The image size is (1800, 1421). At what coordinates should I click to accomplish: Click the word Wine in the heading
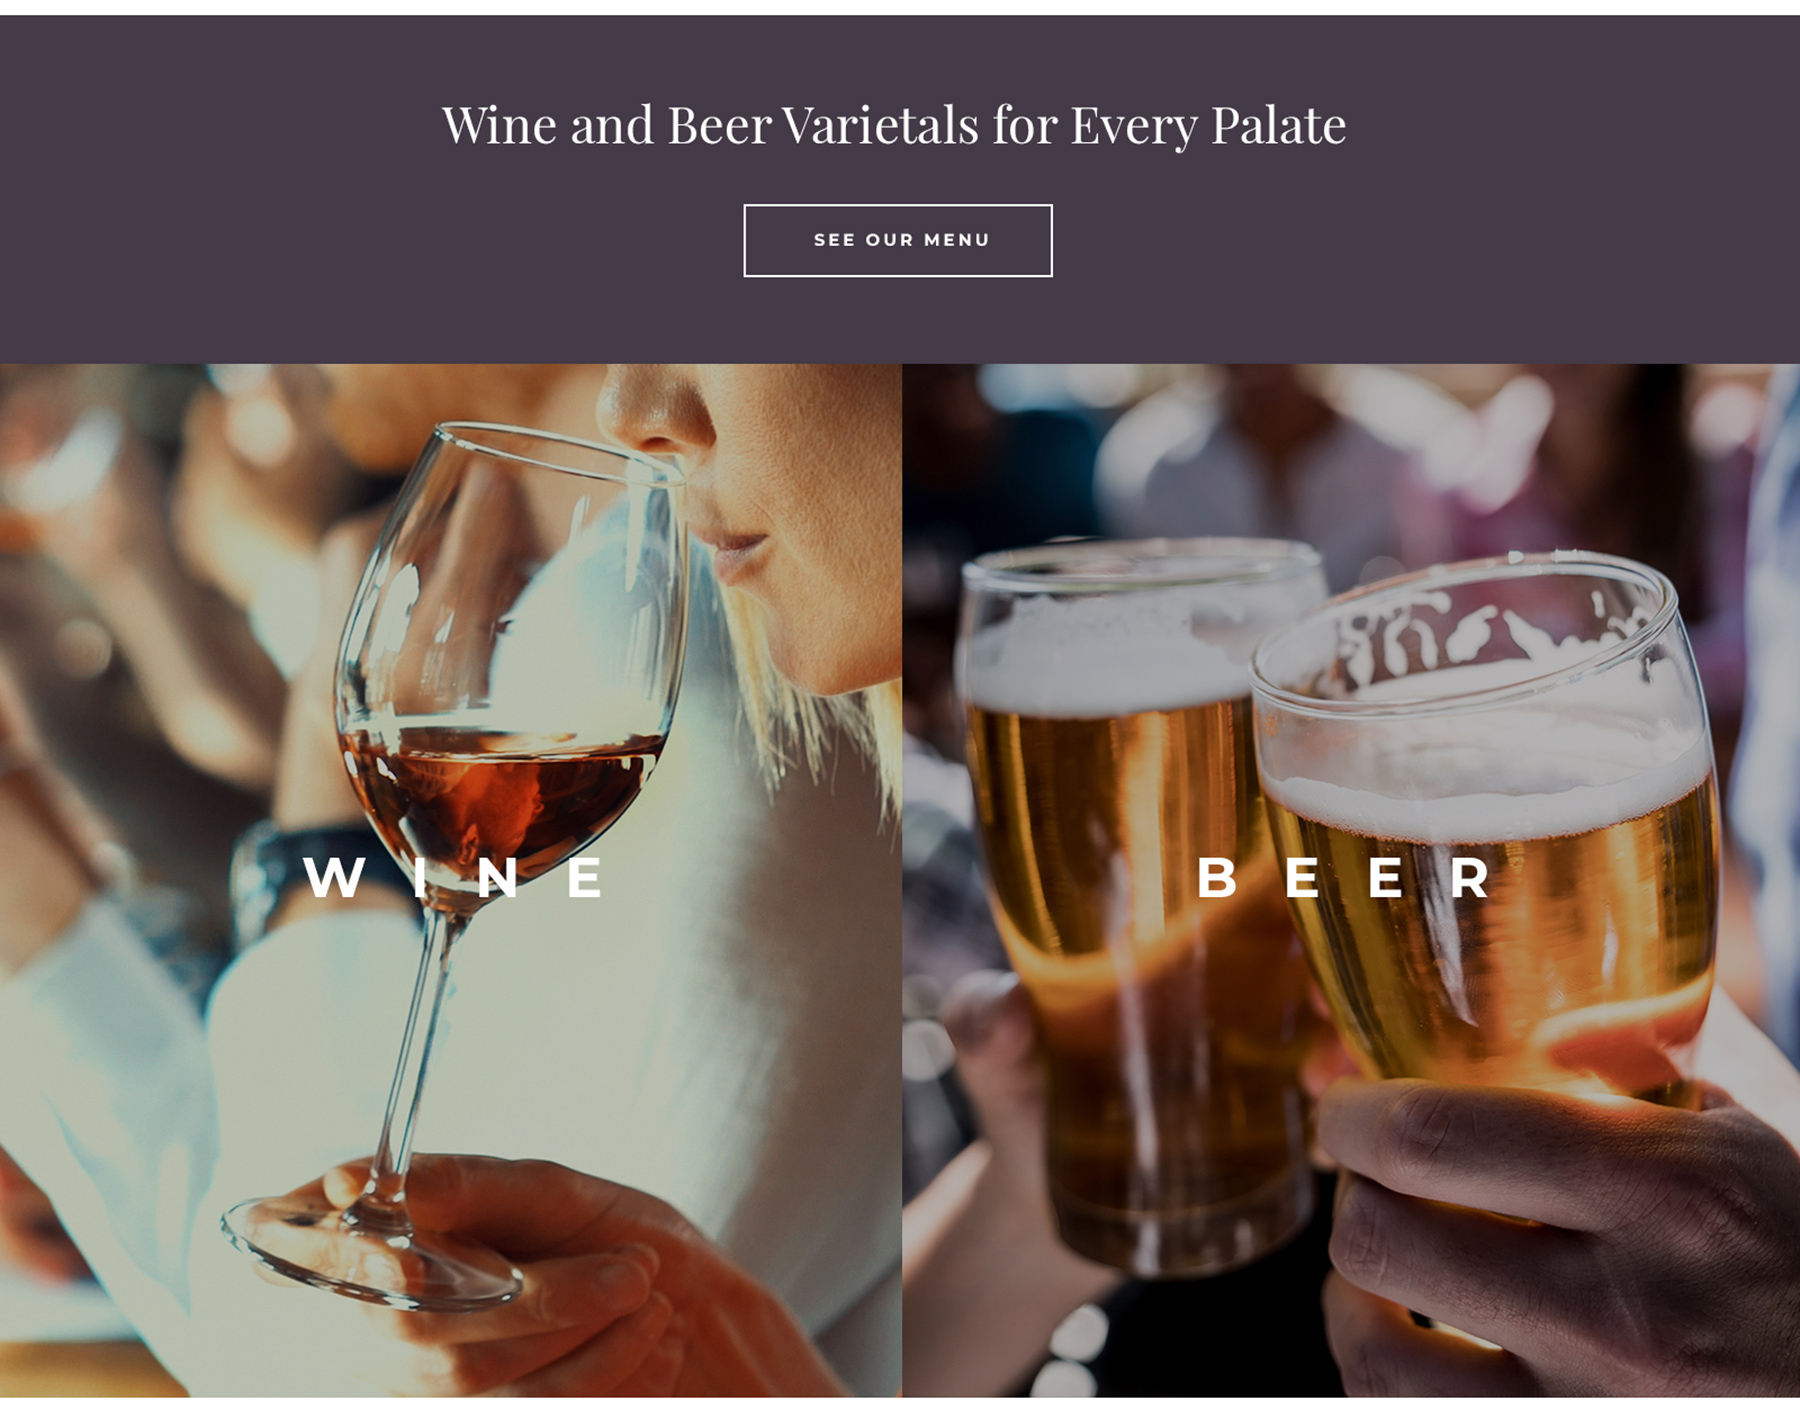click(x=499, y=125)
